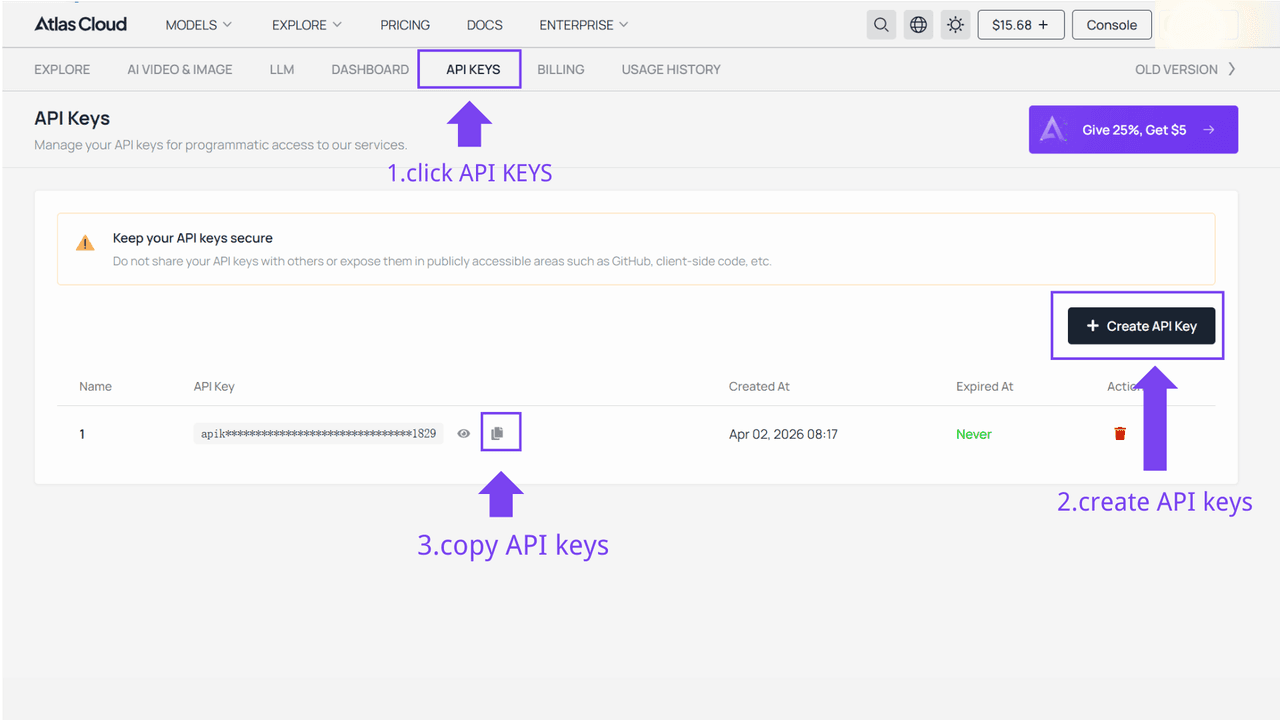
Task: Click the search magnifier icon
Action: click(x=881, y=25)
